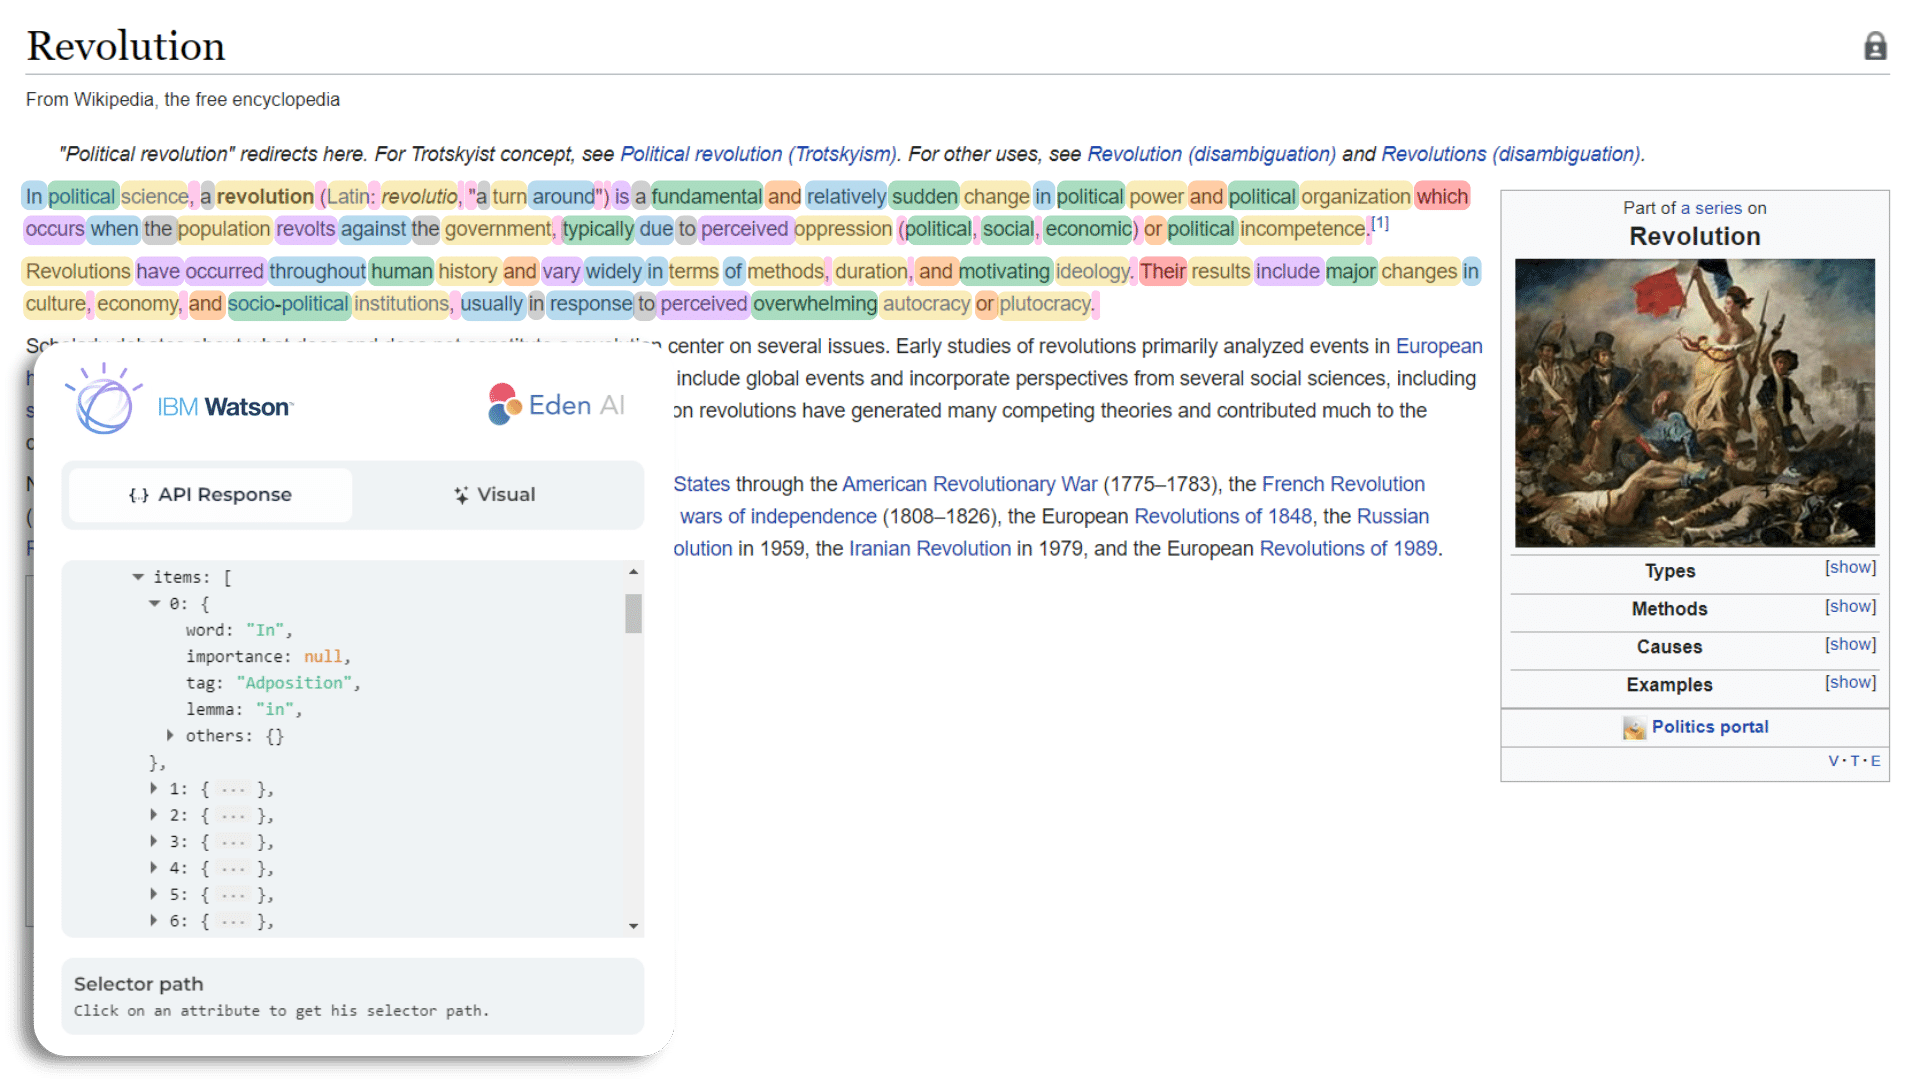Expand item 3 in the JSON response
The height and width of the screenshot is (1080, 1920).
(x=153, y=841)
